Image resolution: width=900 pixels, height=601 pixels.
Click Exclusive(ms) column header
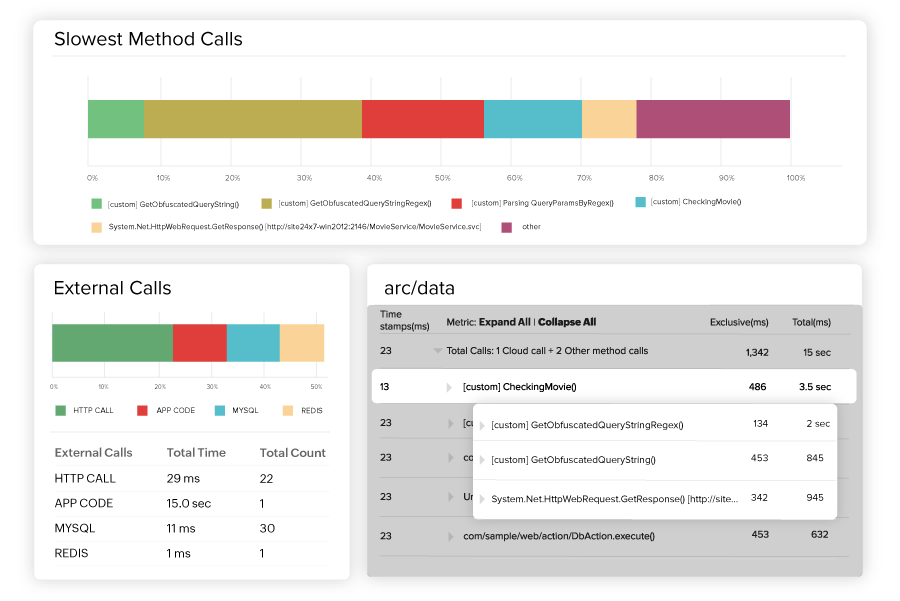[x=739, y=322]
